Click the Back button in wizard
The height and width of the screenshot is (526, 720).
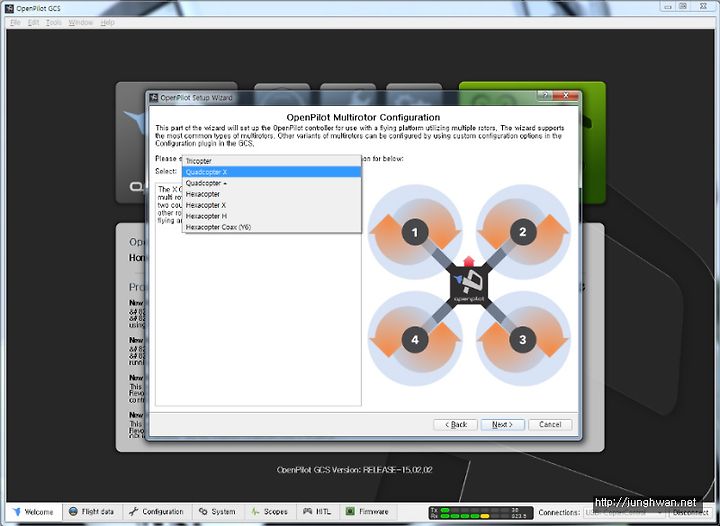(456, 425)
